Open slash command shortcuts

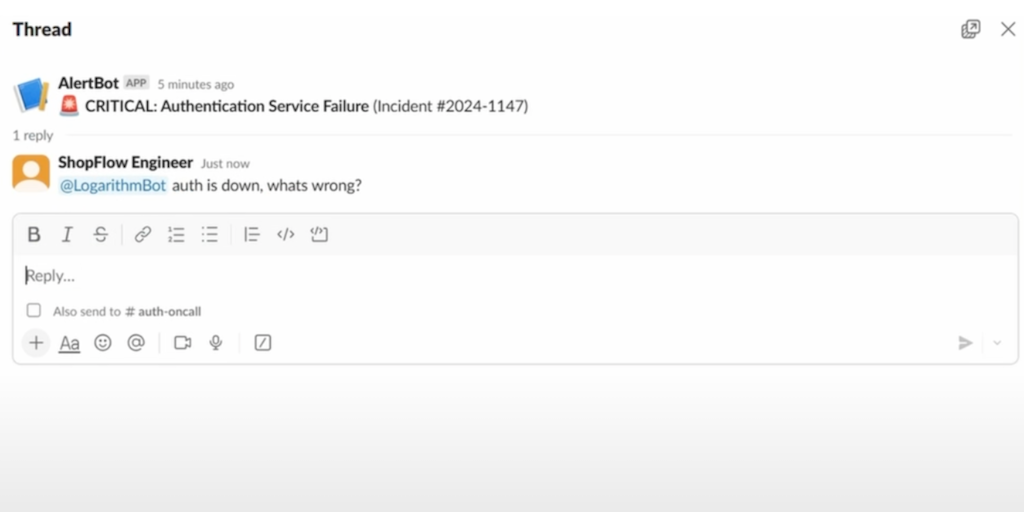coord(263,343)
